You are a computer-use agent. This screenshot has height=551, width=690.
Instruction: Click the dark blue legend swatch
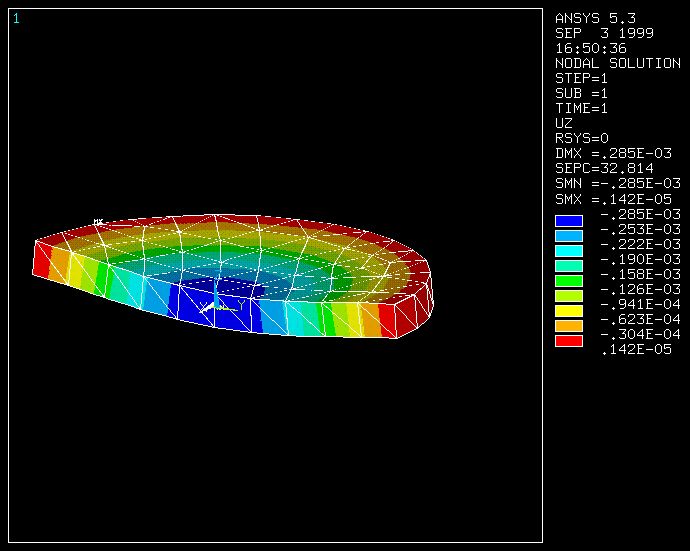click(x=569, y=221)
